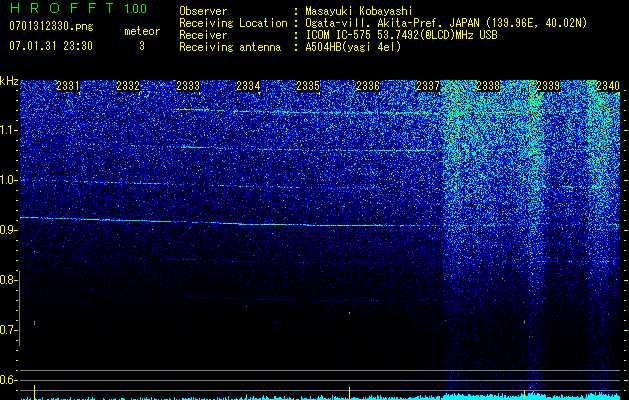Click the cyan signal level strip at bottom
The width and height of the screenshot is (629, 400).
click(x=321, y=397)
